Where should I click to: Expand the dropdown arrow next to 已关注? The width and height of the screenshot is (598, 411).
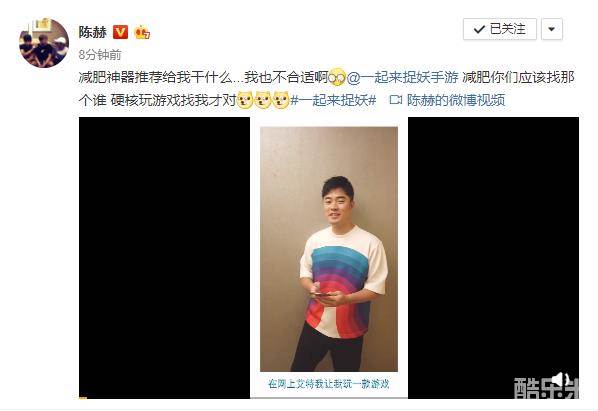tap(551, 29)
